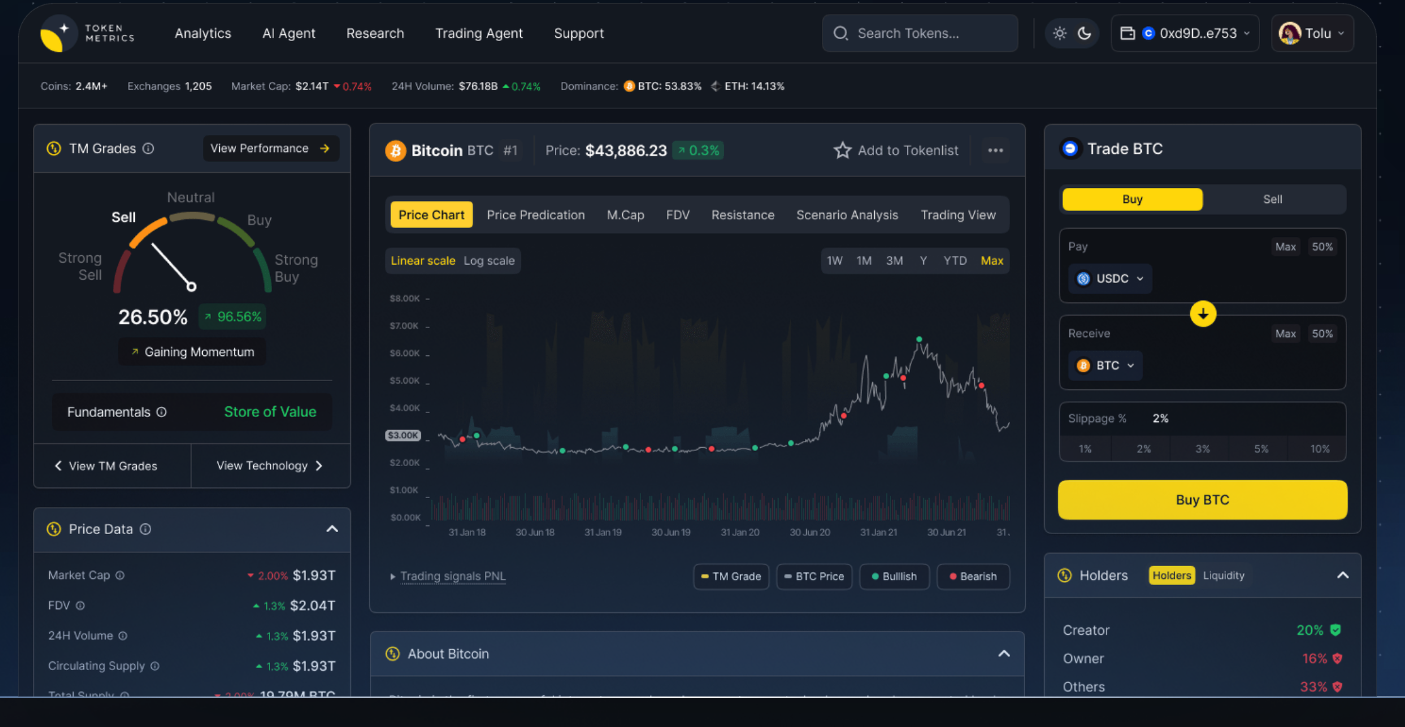Click the Fundamentals info icon
The width and height of the screenshot is (1405, 727).
tap(161, 412)
